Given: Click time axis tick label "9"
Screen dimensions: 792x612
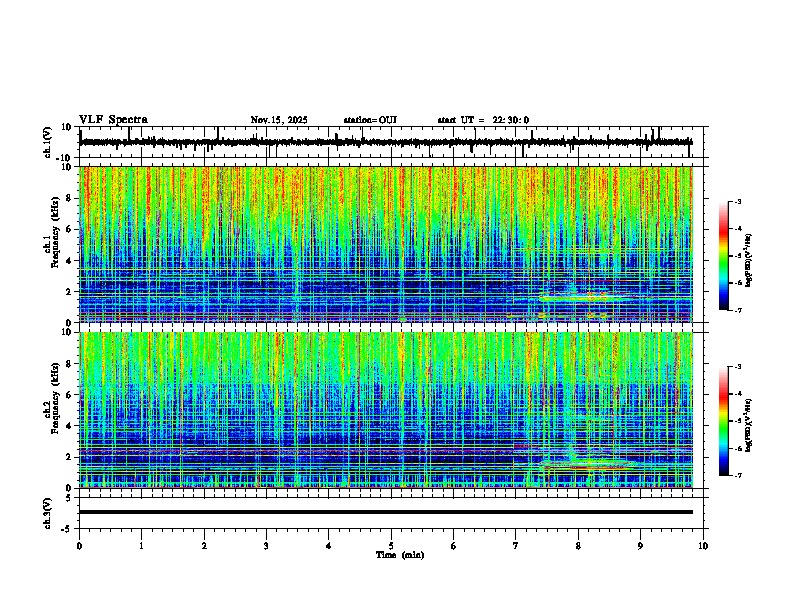Looking at the screenshot, I should (x=640, y=546).
